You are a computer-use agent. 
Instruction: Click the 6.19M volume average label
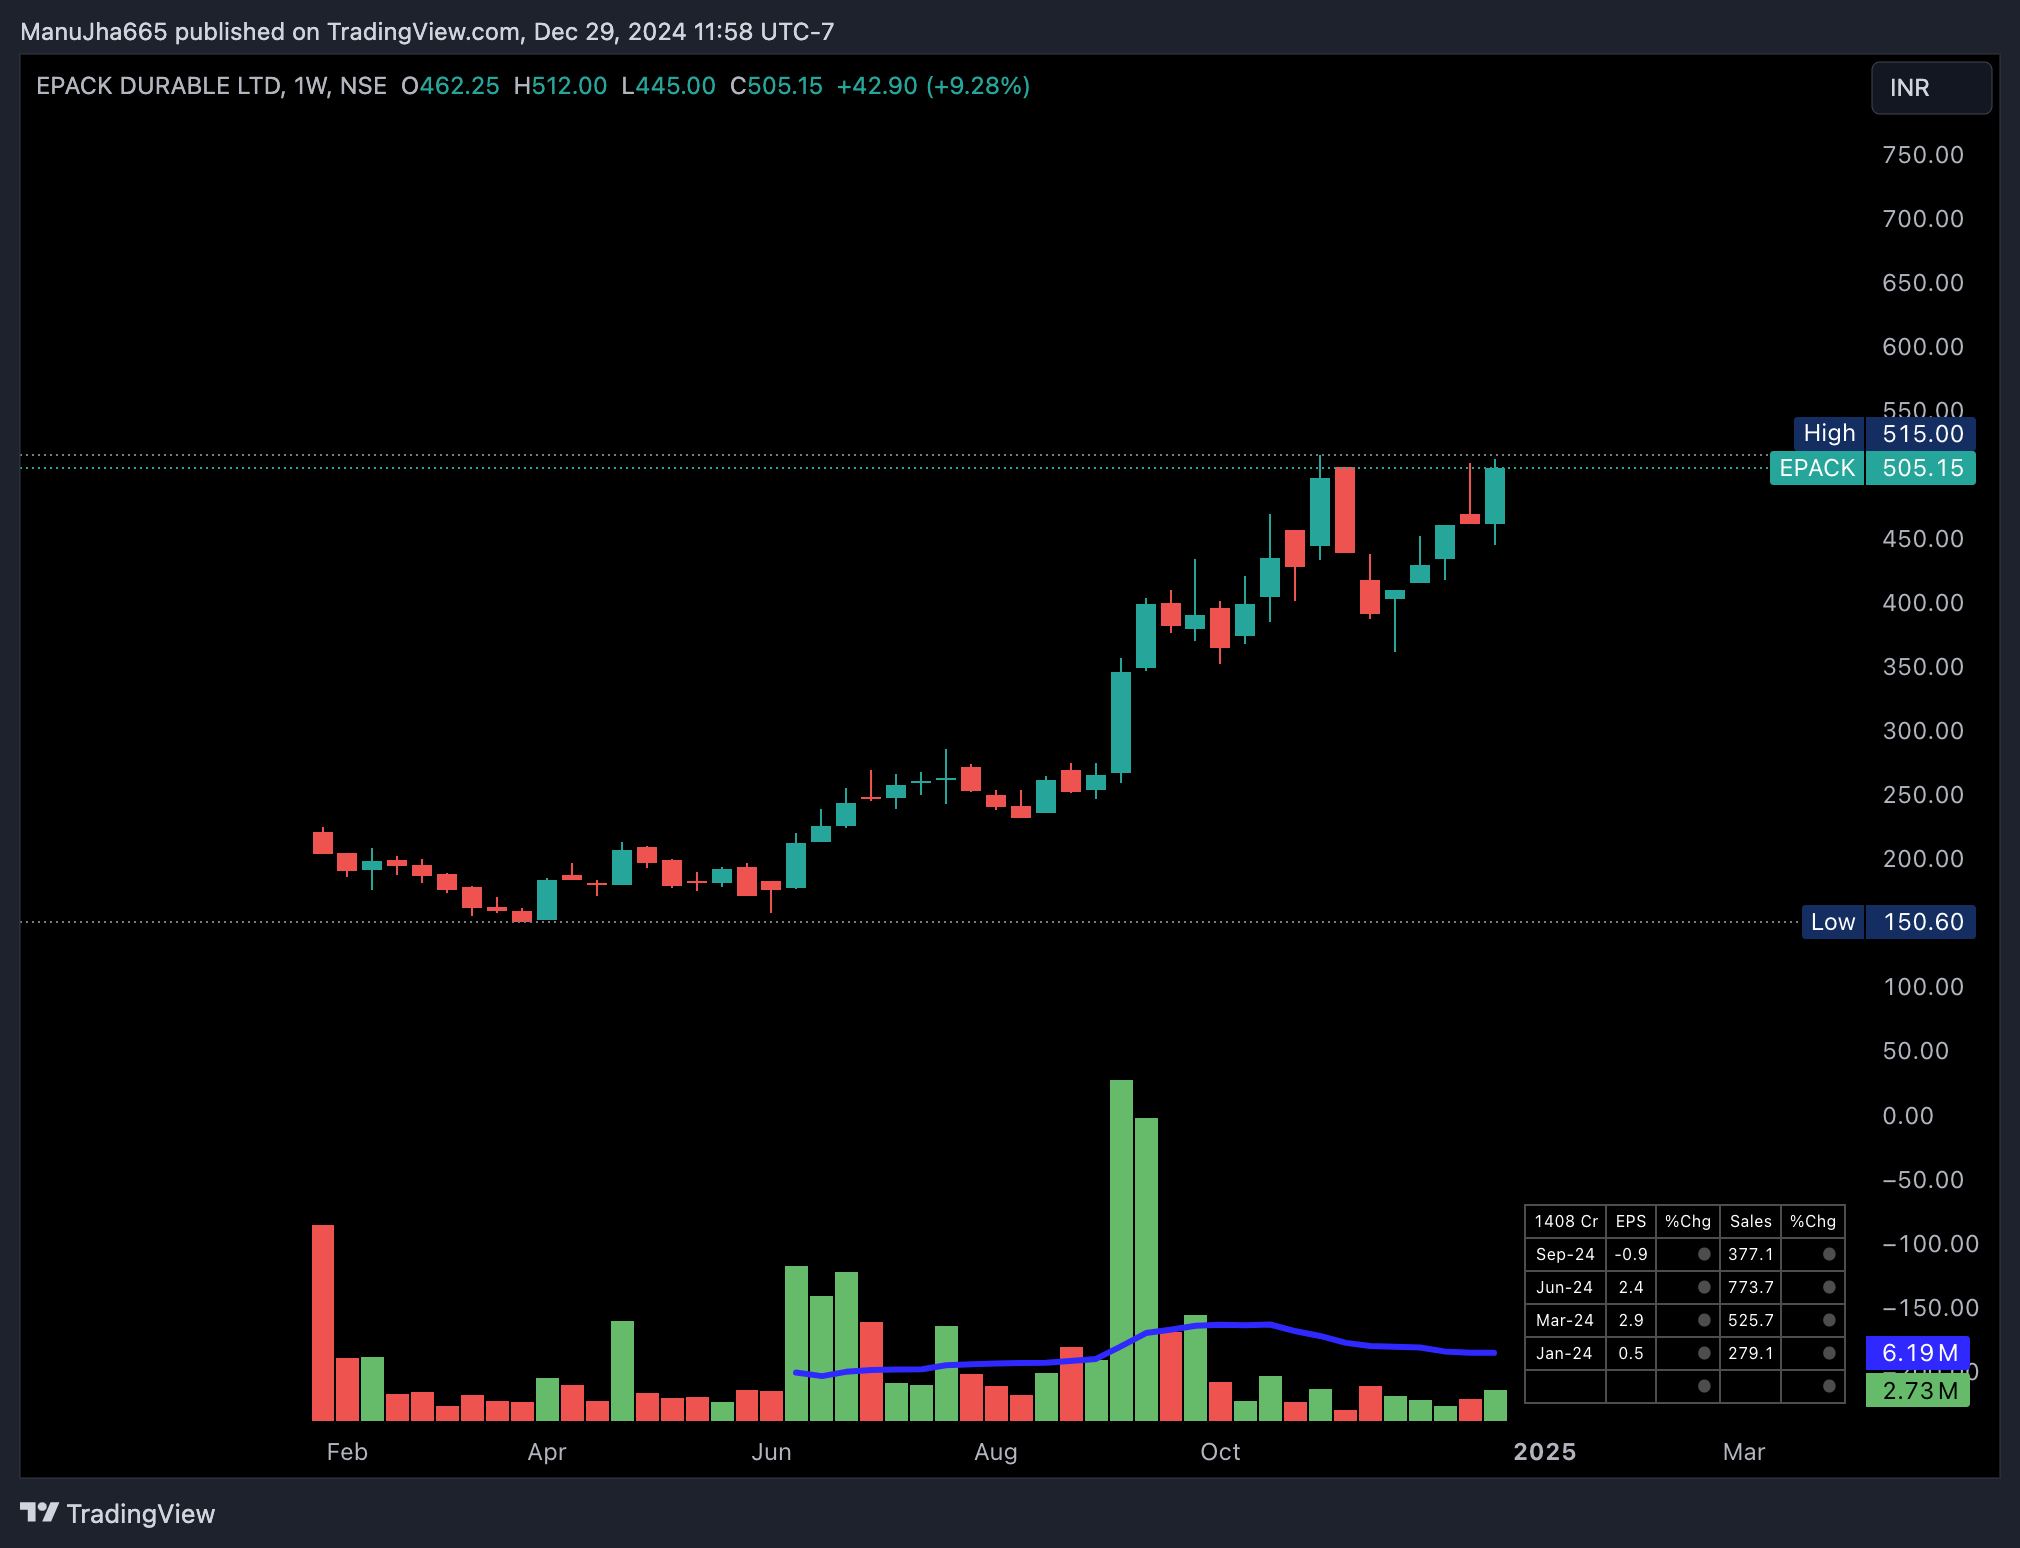coord(1918,1353)
